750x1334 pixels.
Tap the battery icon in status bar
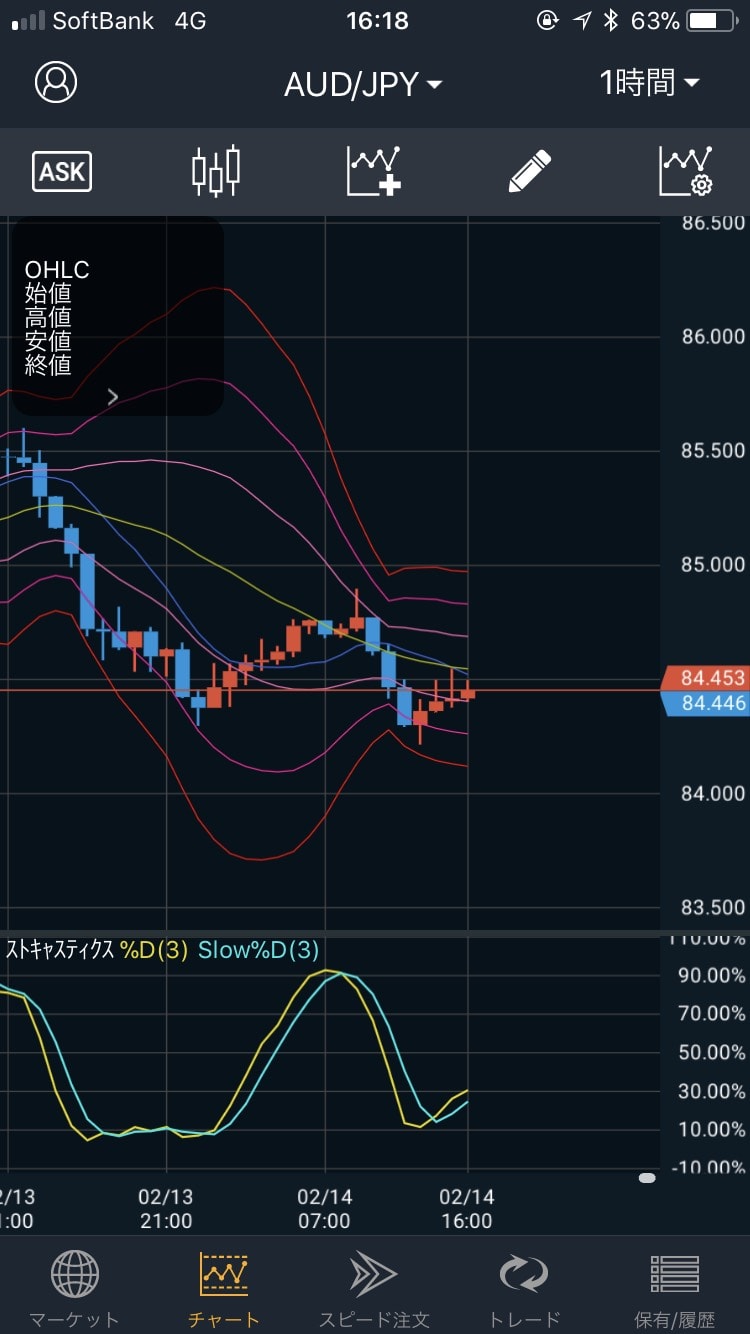pyautogui.click(x=711, y=20)
